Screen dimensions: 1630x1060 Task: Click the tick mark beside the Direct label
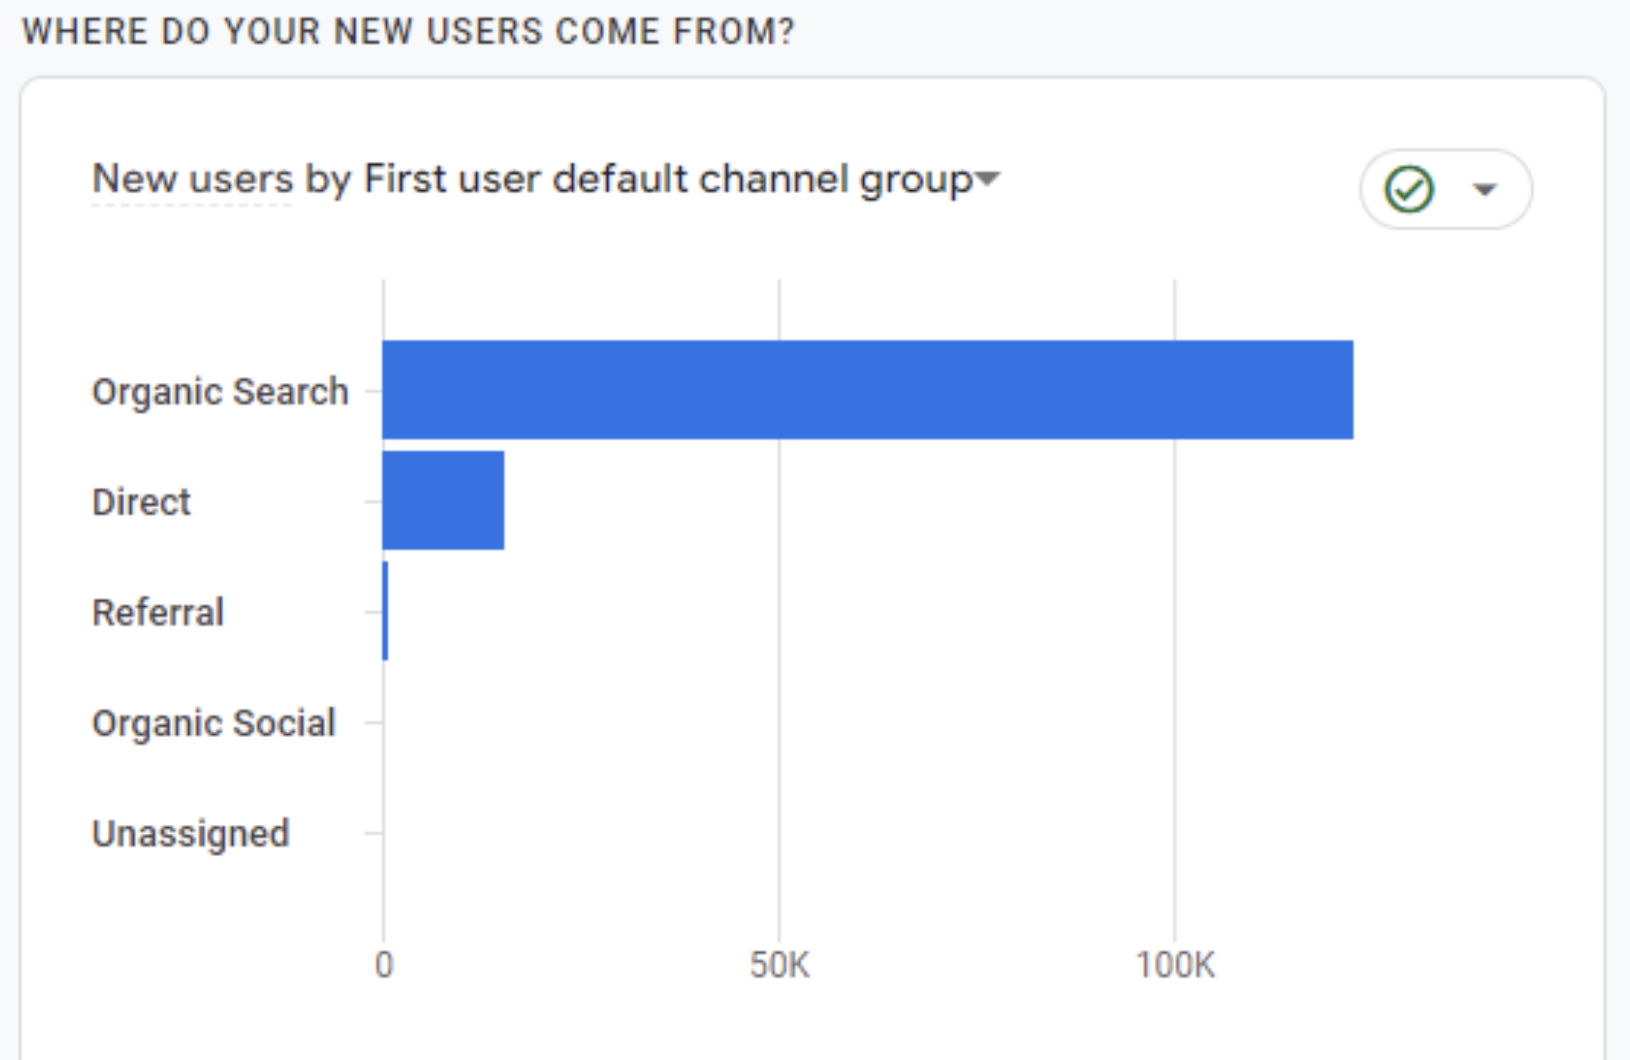pos(373,501)
